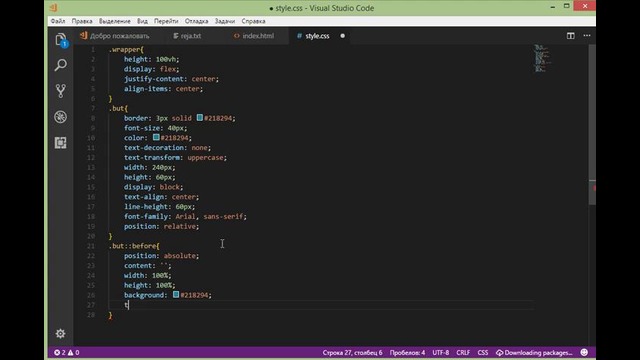Open the Extensions view icon

(x=60, y=142)
